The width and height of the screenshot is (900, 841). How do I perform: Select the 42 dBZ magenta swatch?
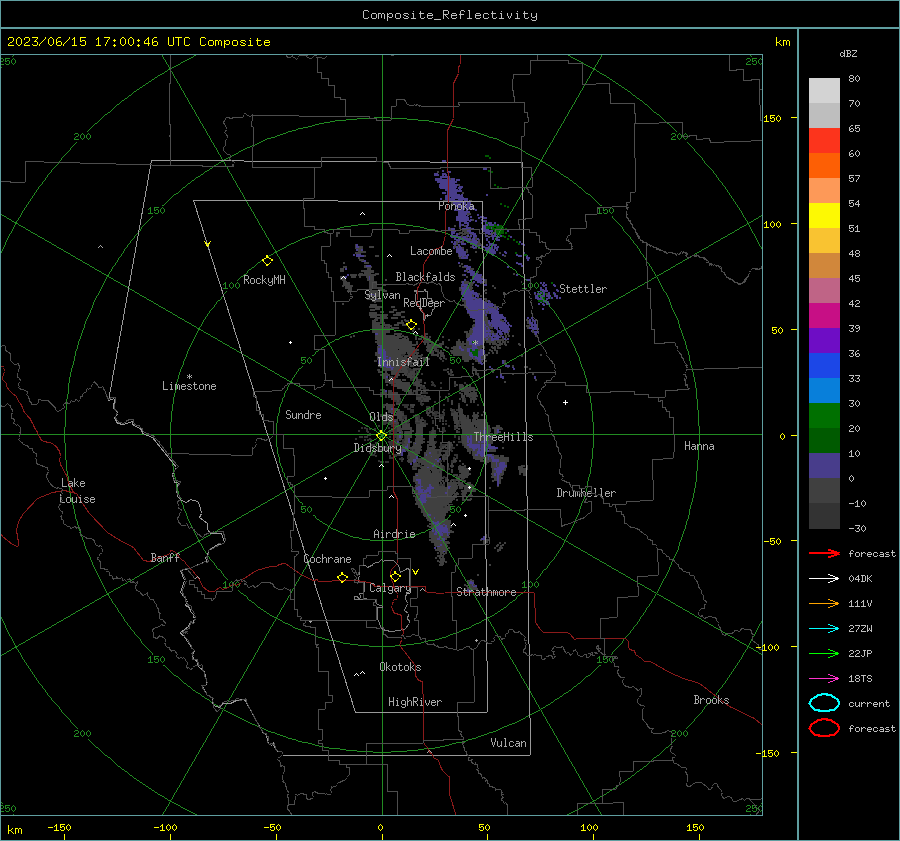[x=824, y=315]
